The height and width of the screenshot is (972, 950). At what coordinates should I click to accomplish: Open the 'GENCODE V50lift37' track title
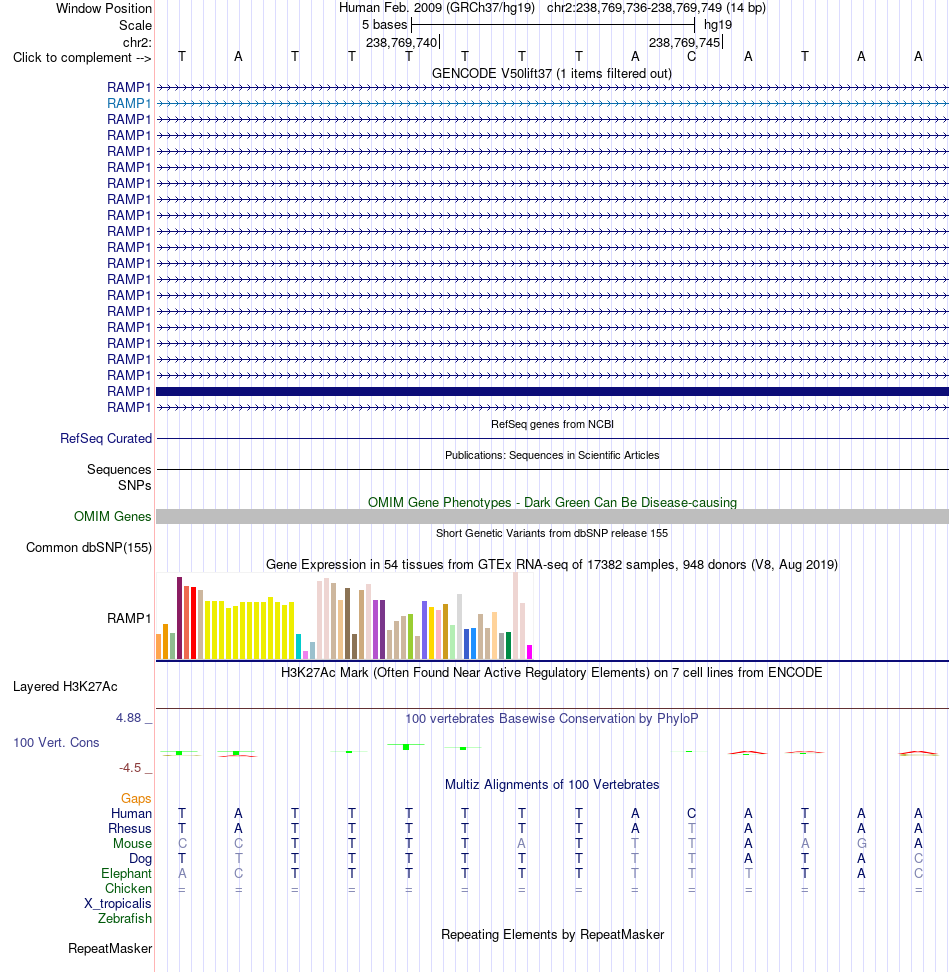(x=552, y=73)
